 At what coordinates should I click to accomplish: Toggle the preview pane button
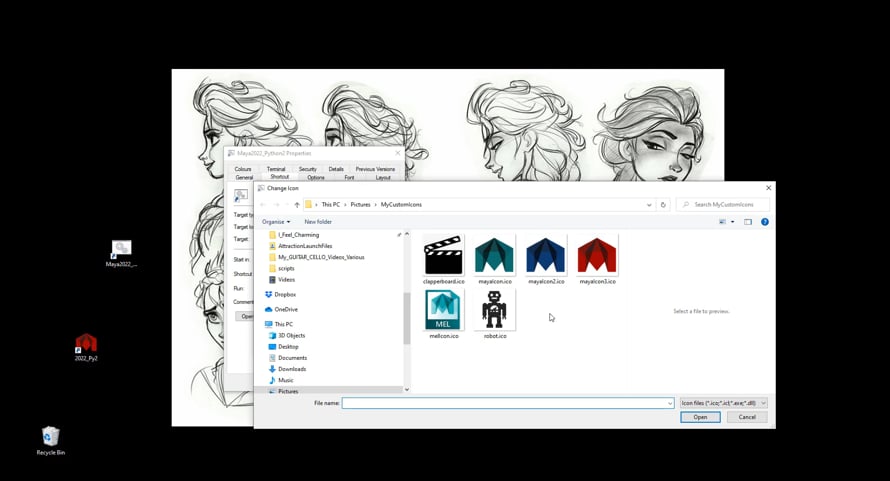click(x=748, y=222)
